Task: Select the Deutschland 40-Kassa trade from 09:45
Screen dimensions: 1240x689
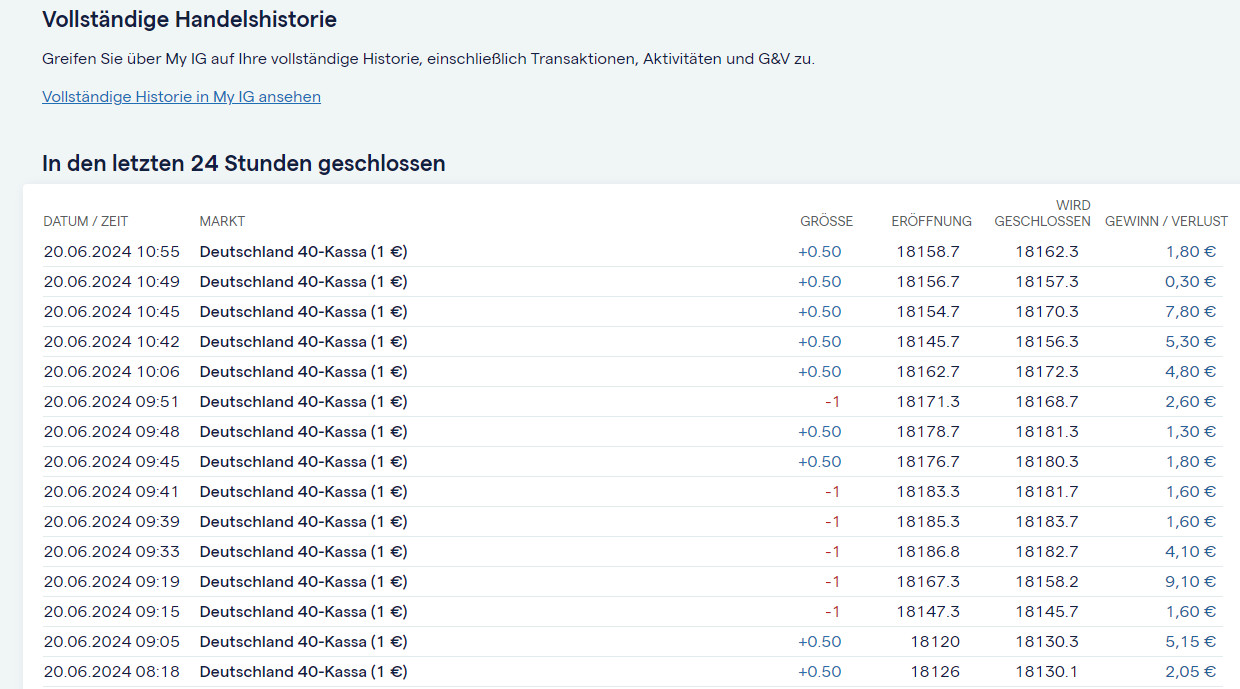Action: pos(303,462)
